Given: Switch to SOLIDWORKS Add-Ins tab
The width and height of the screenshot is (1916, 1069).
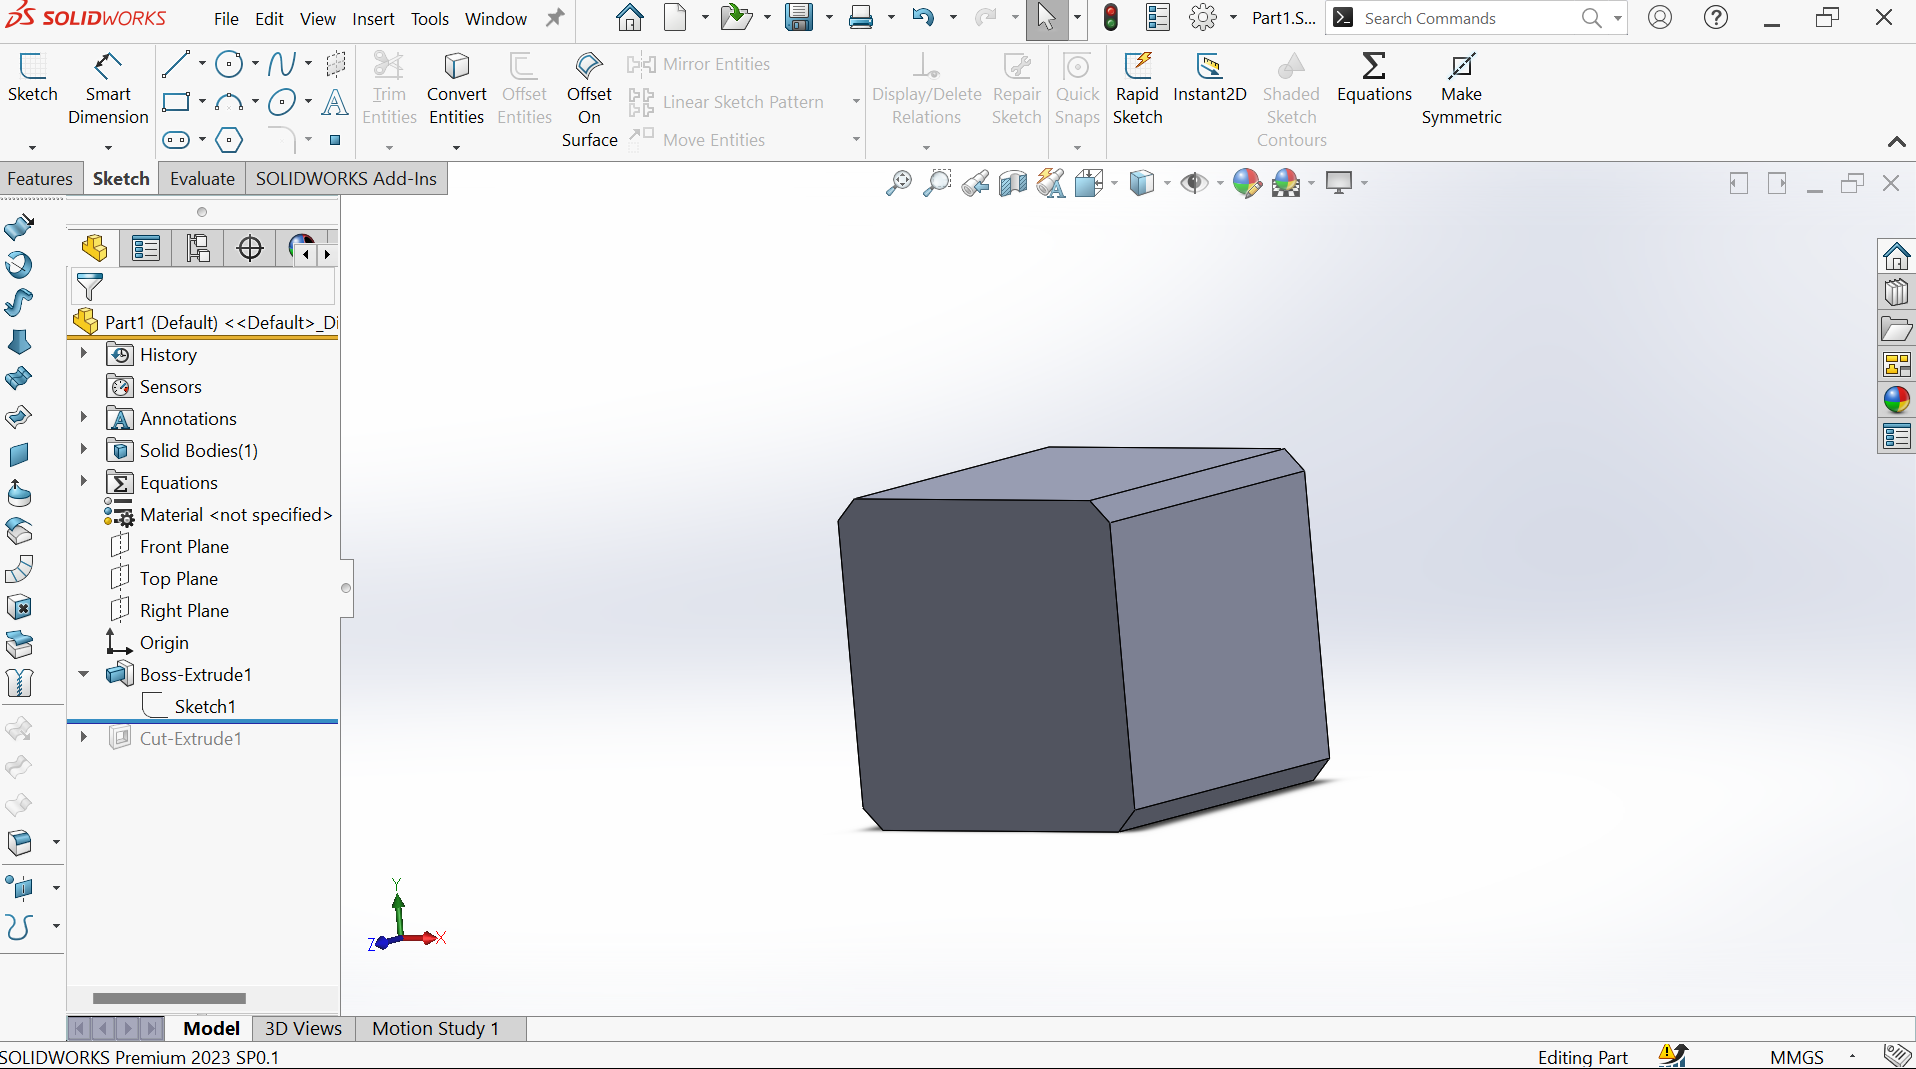Looking at the screenshot, I should [x=346, y=179].
